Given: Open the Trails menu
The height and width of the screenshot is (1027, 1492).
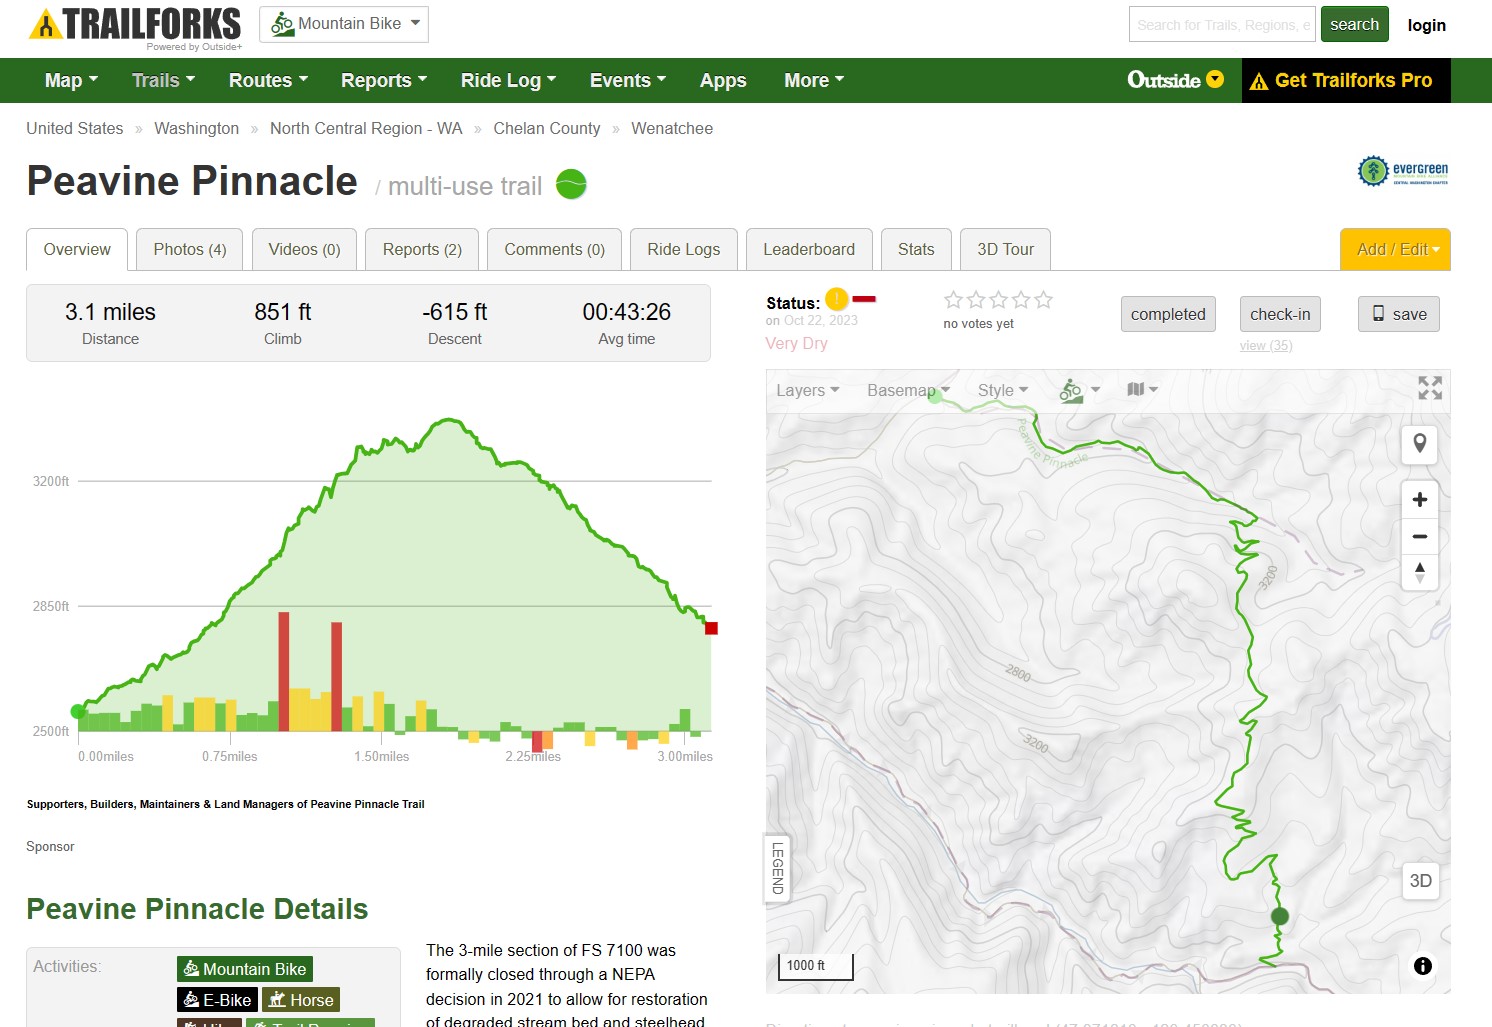Looking at the screenshot, I should coord(163,80).
